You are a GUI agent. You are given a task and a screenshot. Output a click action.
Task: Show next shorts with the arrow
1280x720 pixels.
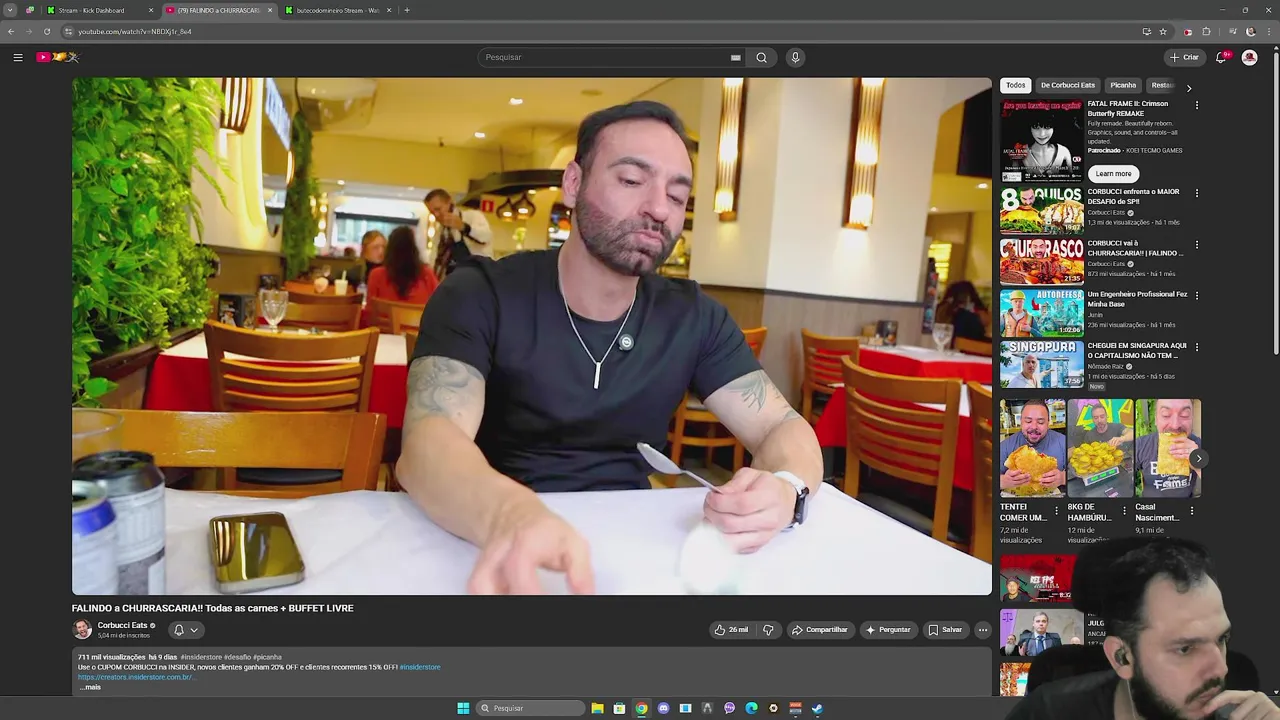(1198, 459)
